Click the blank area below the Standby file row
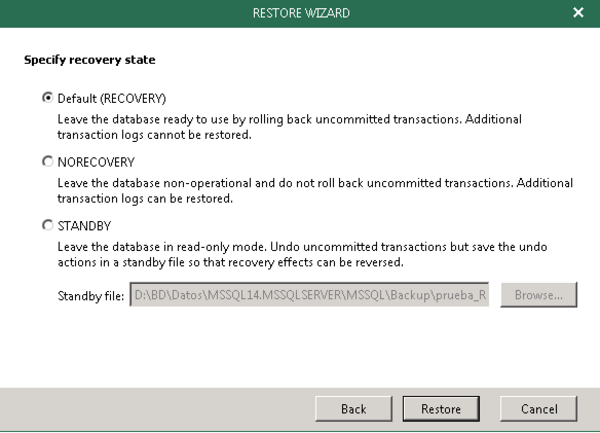The width and height of the screenshot is (600, 433). tap(300, 345)
